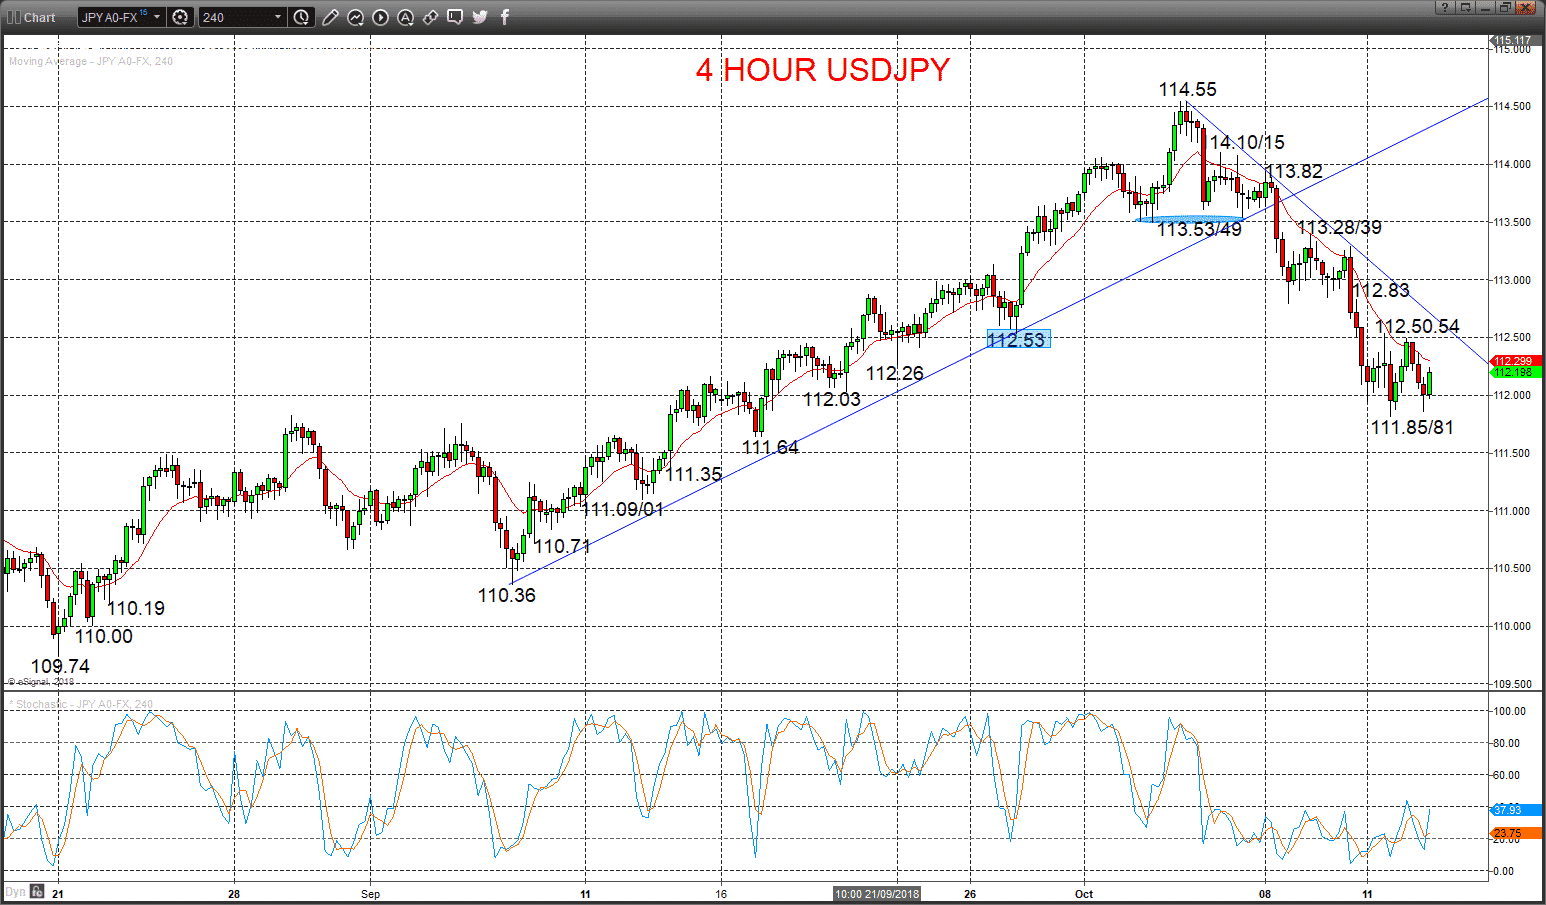Viewport: 1546px width, 905px height.
Task: Click the 112.03 price annotation
Action: [x=832, y=400]
